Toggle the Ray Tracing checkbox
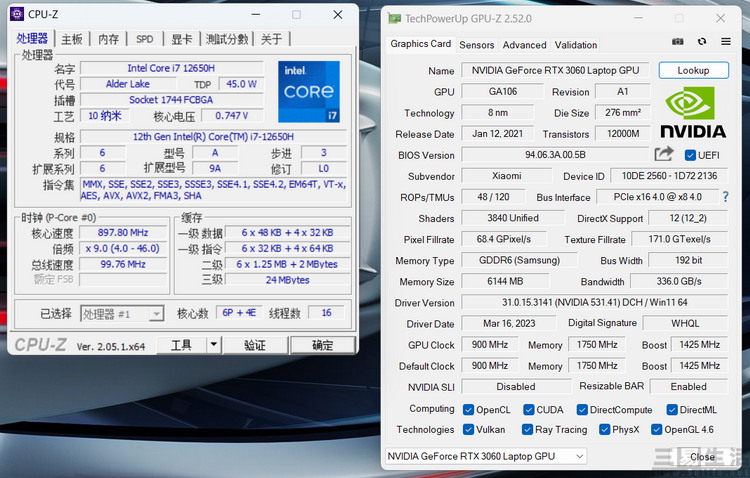This screenshot has height=478, width=750. [x=527, y=430]
